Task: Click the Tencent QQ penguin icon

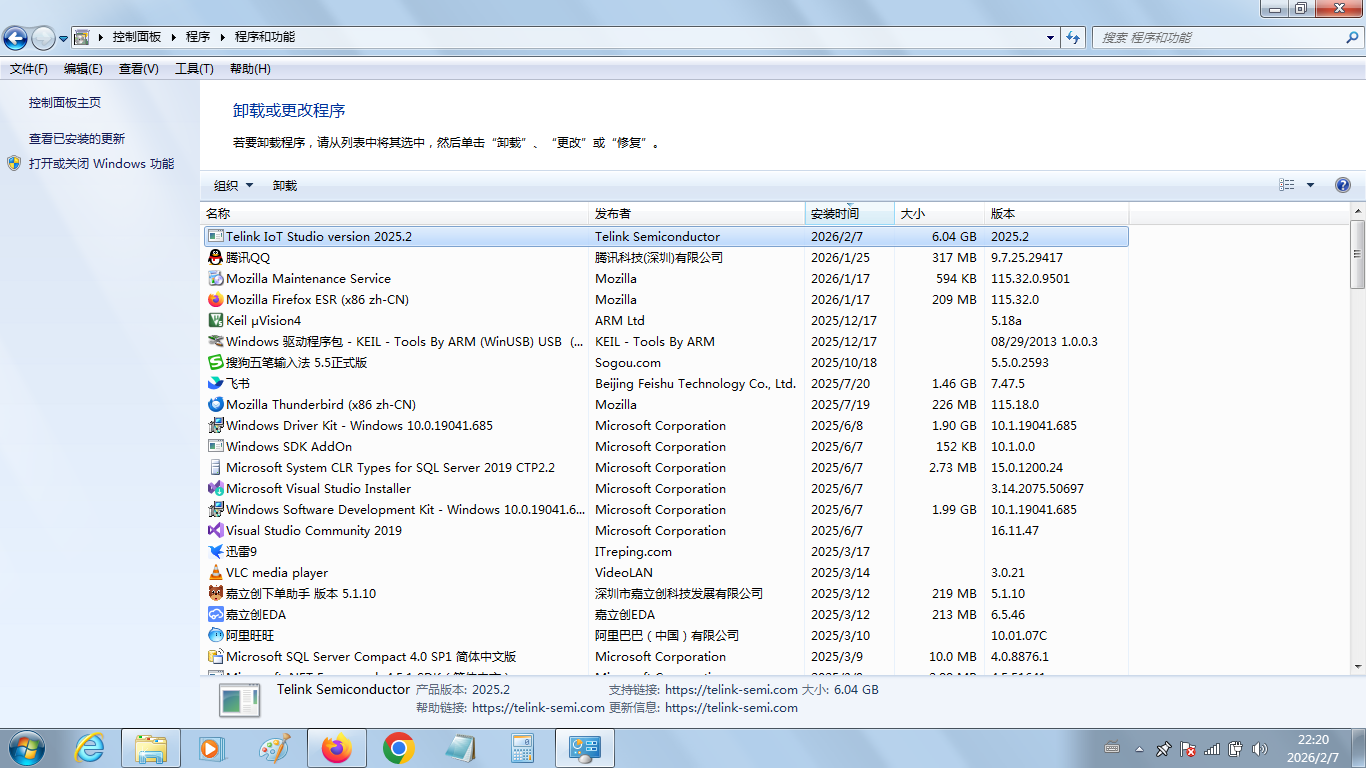Action: [215, 258]
